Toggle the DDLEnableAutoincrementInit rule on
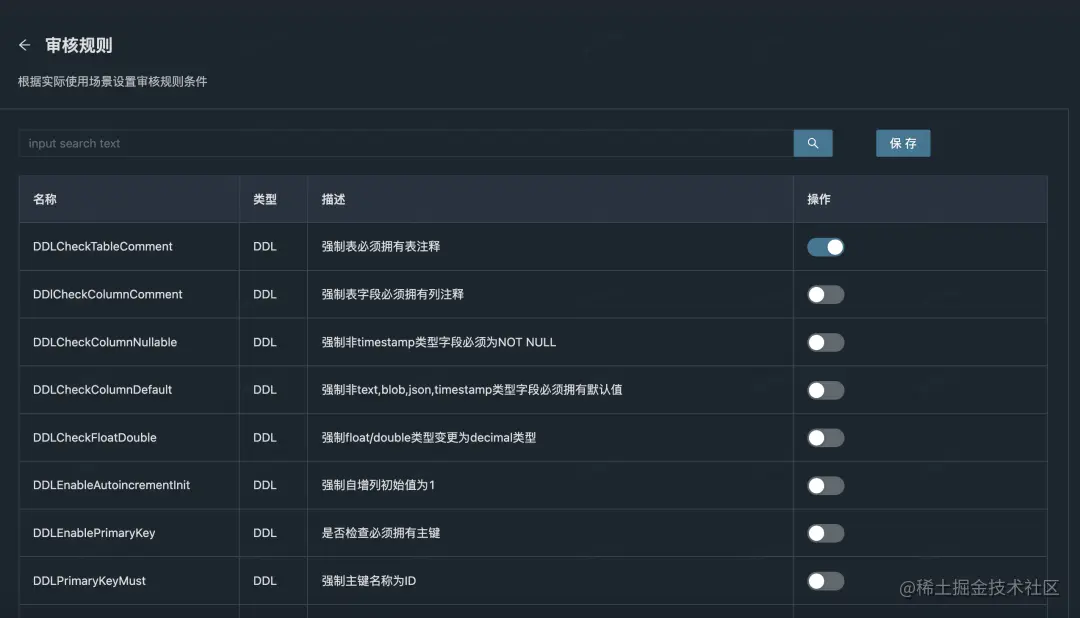This screenshot has width=1080, height=618. click(x=825, y=485)
